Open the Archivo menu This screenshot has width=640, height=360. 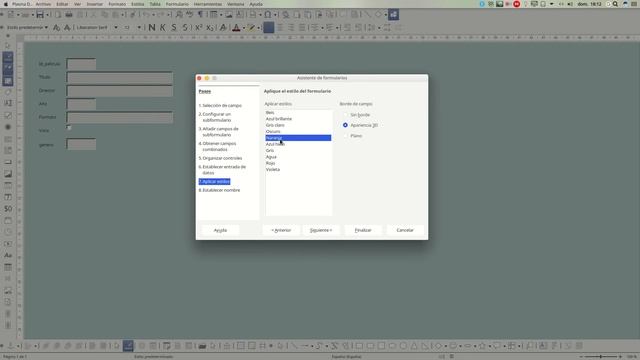pyautogui.click(x=43, y=4)
